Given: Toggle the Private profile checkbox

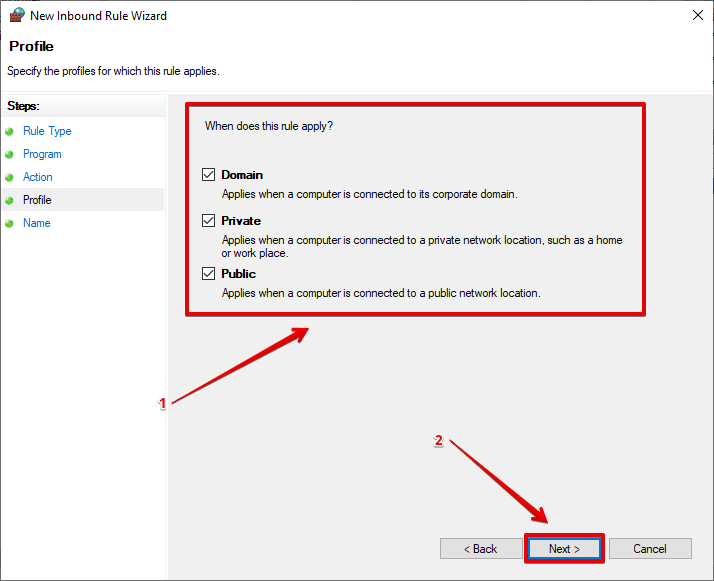Looking at the screenshot, I should click(209, 221).
